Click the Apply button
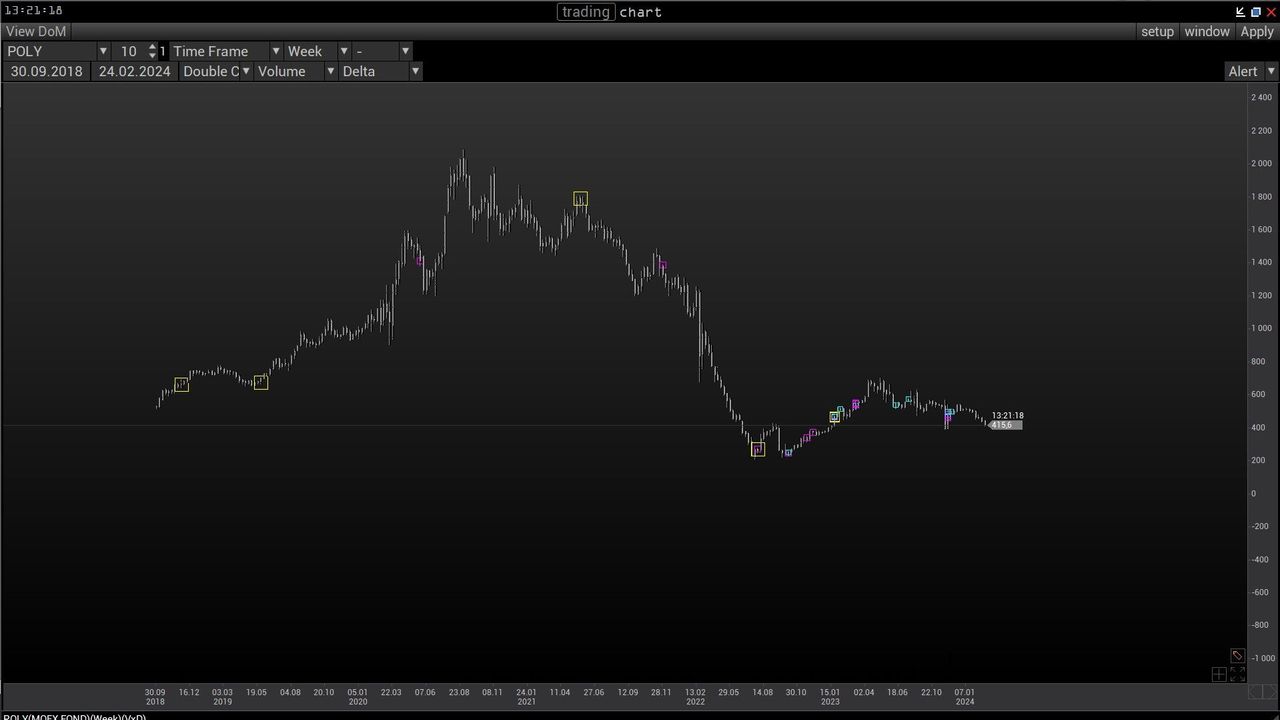The image size is (1280, 720). [1257, 31]
